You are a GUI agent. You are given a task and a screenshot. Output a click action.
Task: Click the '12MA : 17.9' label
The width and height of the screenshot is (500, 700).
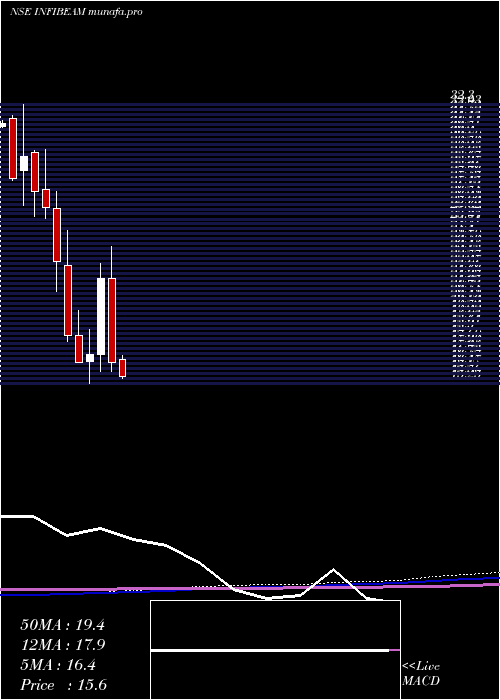(x=62, y=645)
